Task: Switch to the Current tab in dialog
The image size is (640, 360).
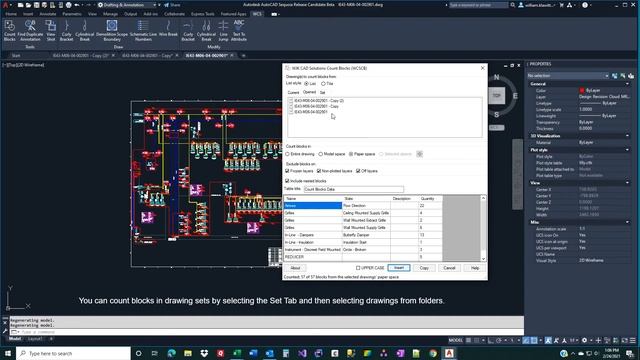Action: coord(293,93)
